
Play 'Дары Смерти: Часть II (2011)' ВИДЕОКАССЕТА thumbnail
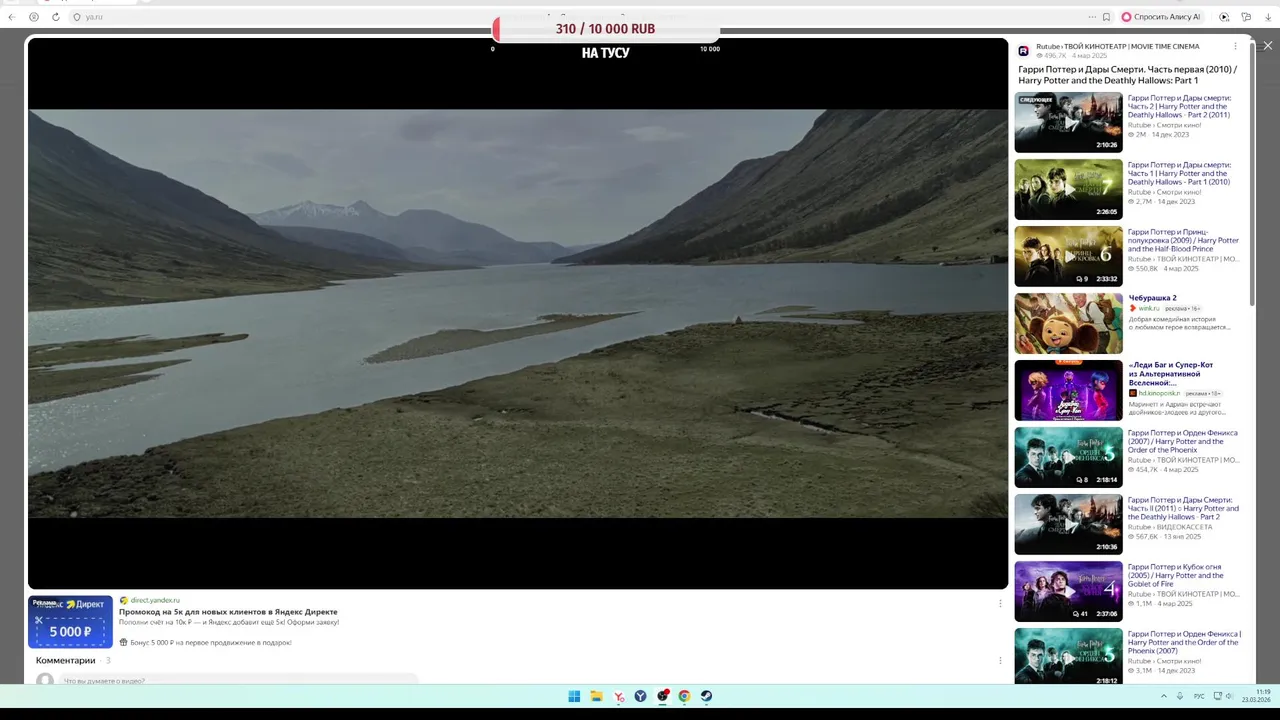click(x=1068, y=524)
